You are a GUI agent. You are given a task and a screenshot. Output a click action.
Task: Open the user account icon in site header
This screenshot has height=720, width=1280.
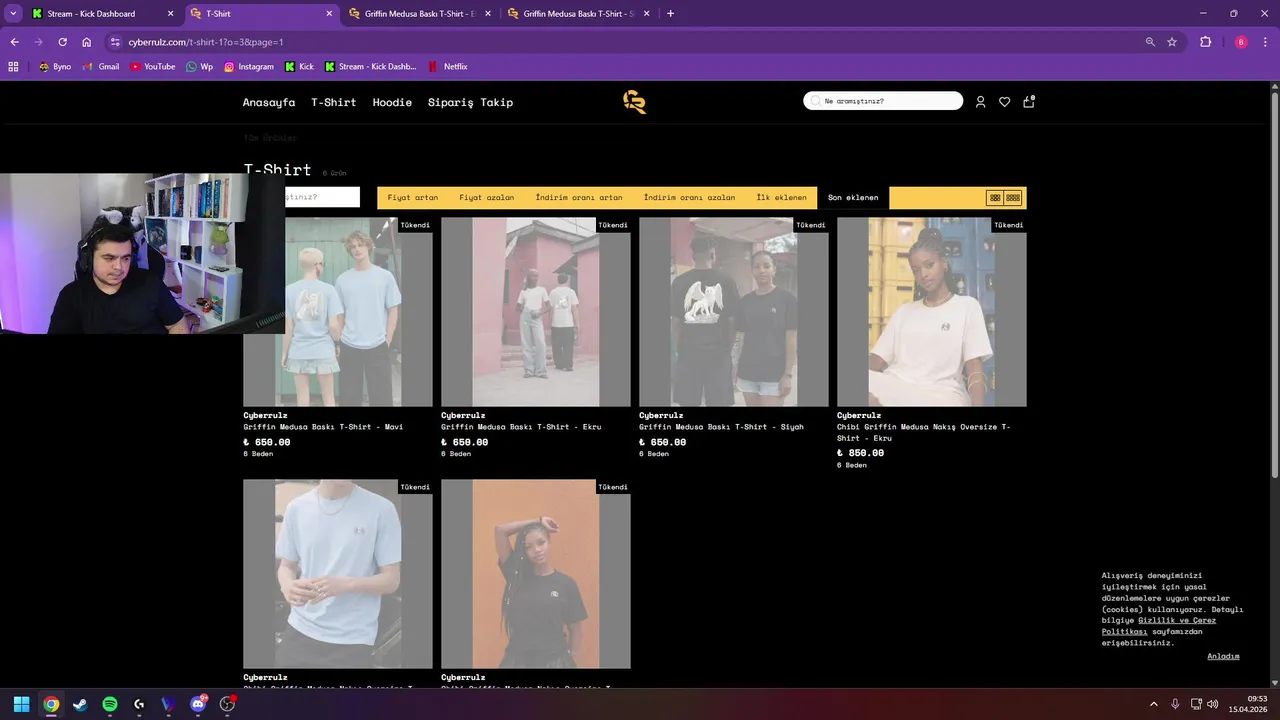[980, 102]
